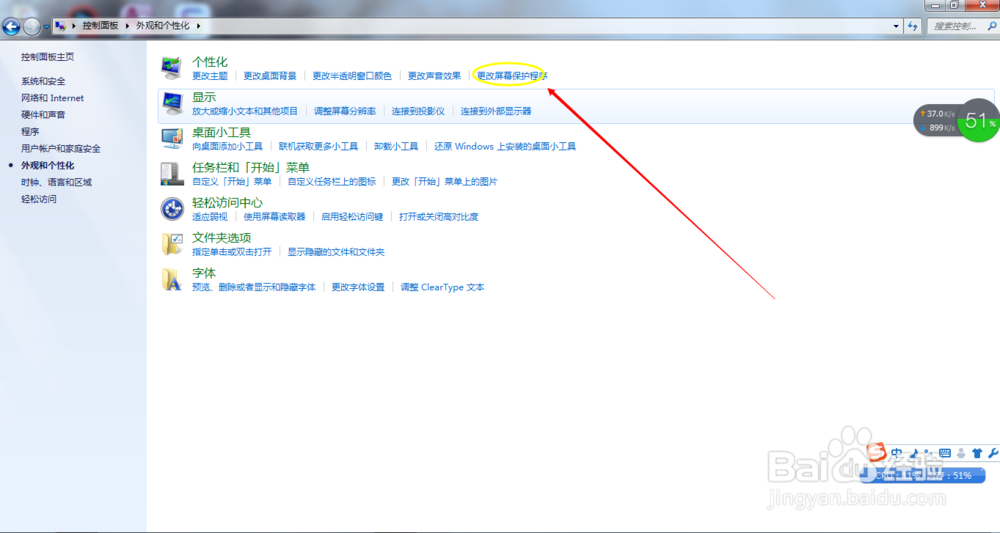This screenshot has width=1000, height=533.
Task: Select 控制面板 breadcrumb in address bar
Action: tap(100, 26)
